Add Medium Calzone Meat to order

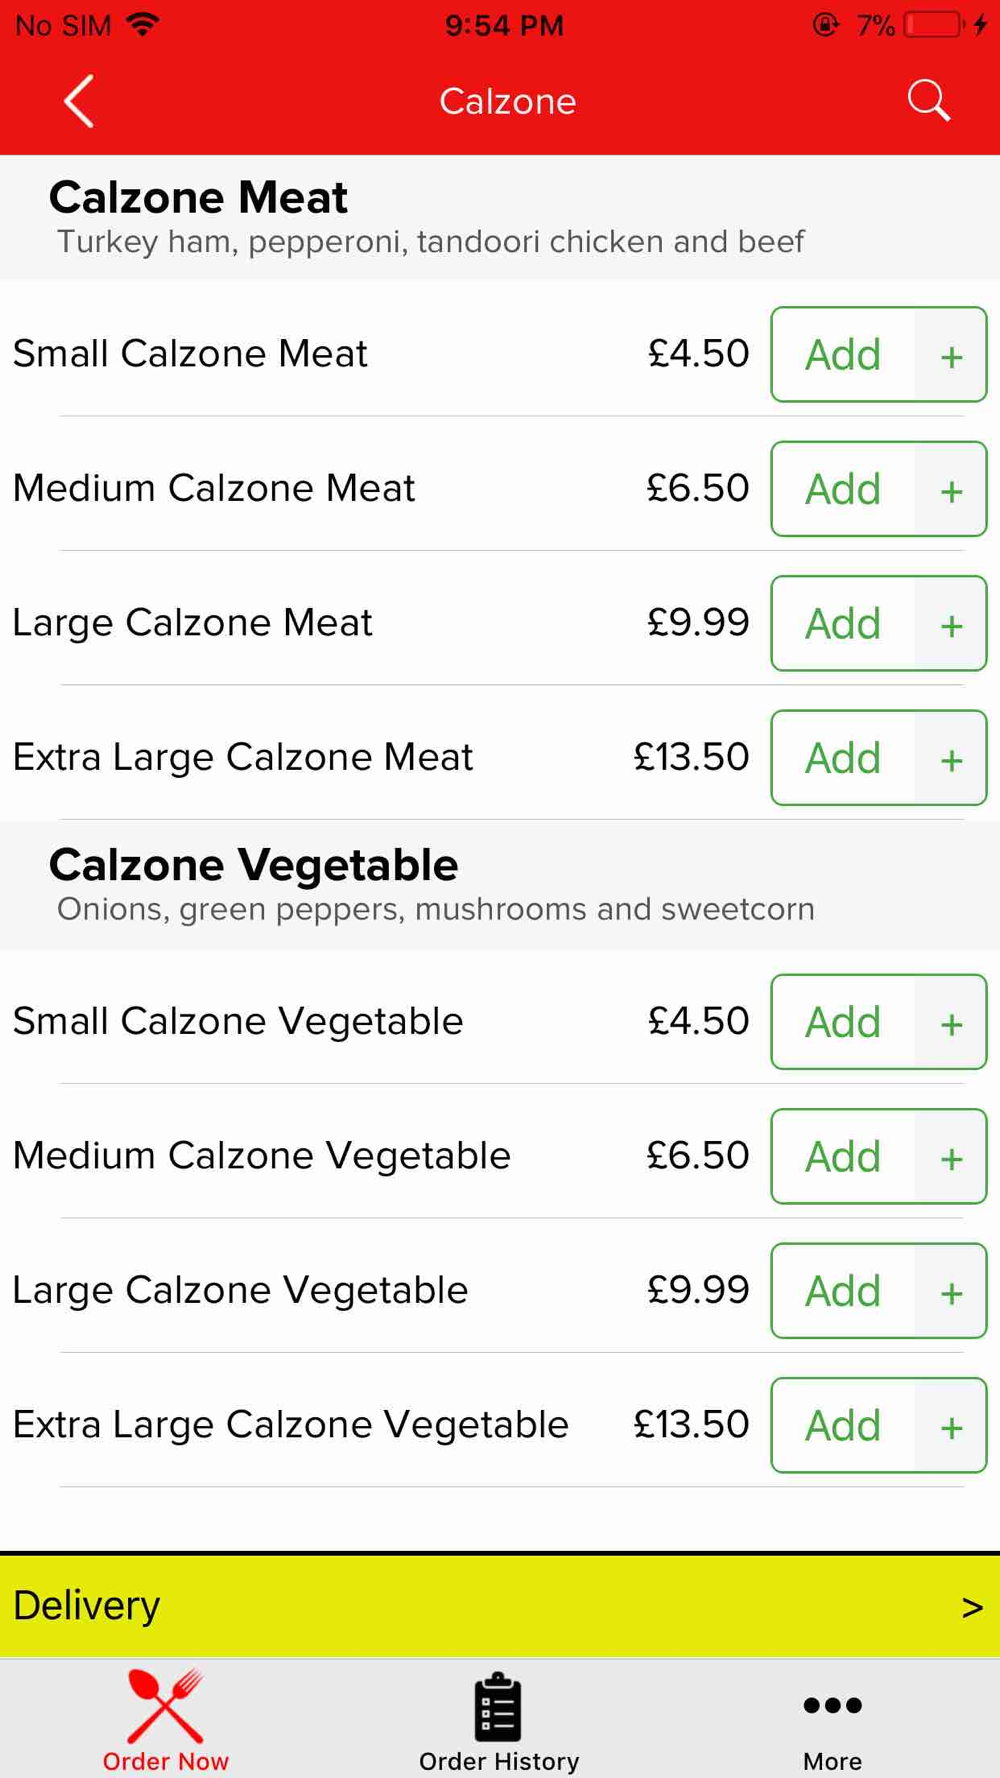click(x=843, y=489)
